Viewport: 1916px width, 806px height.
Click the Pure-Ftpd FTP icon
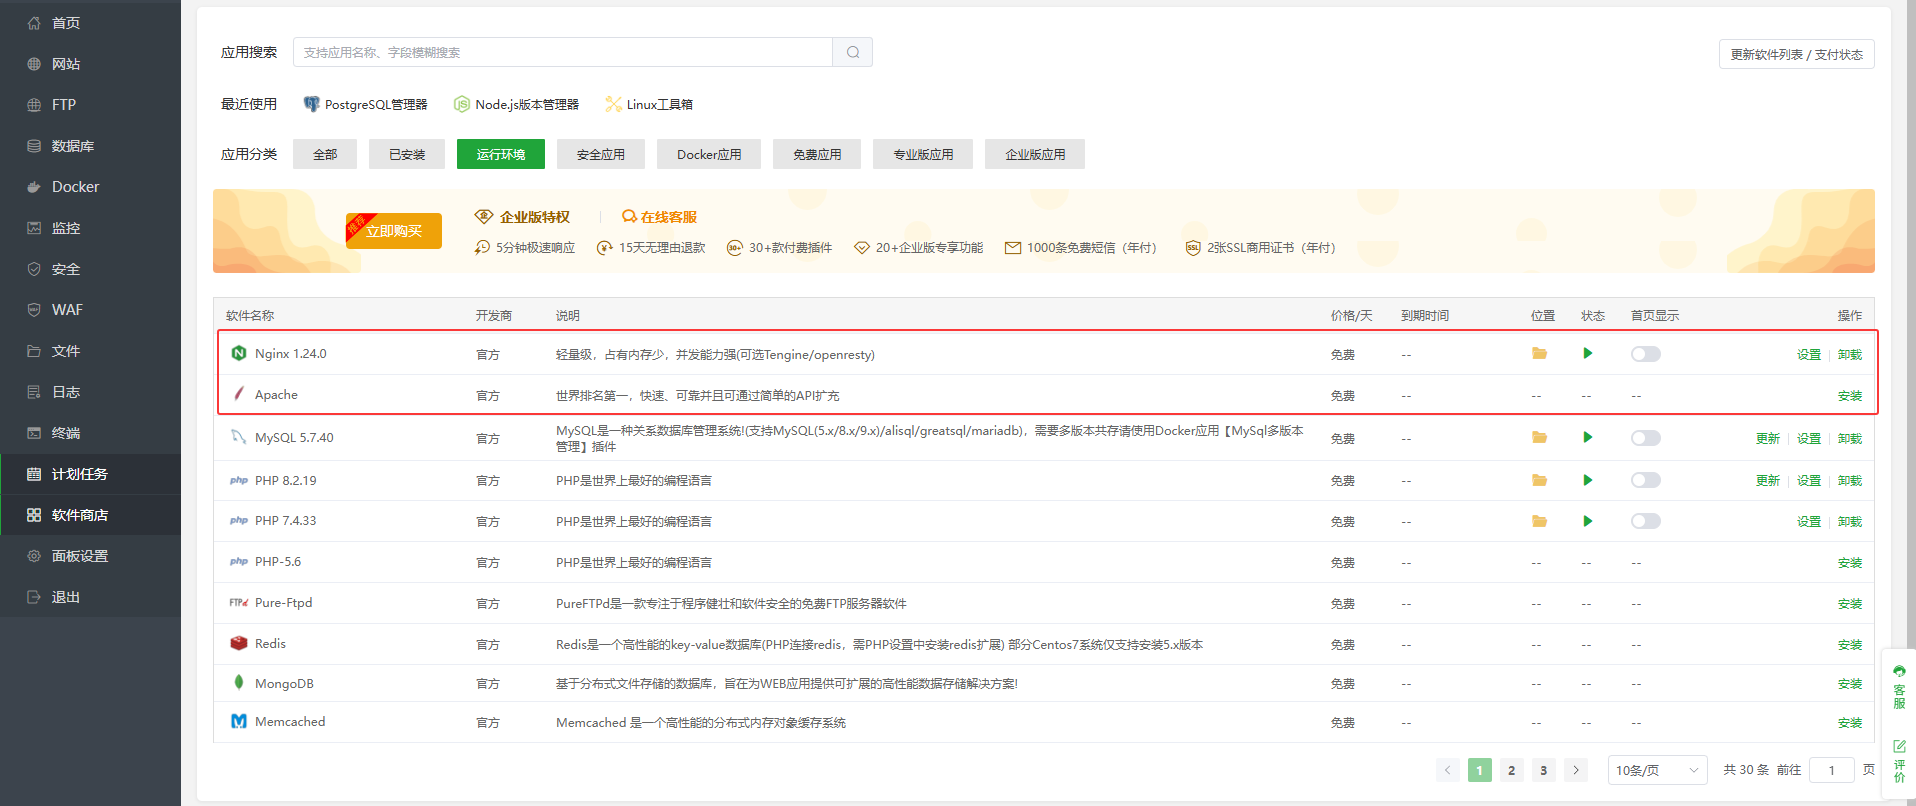pyautogui.click(x=239, y=602)
